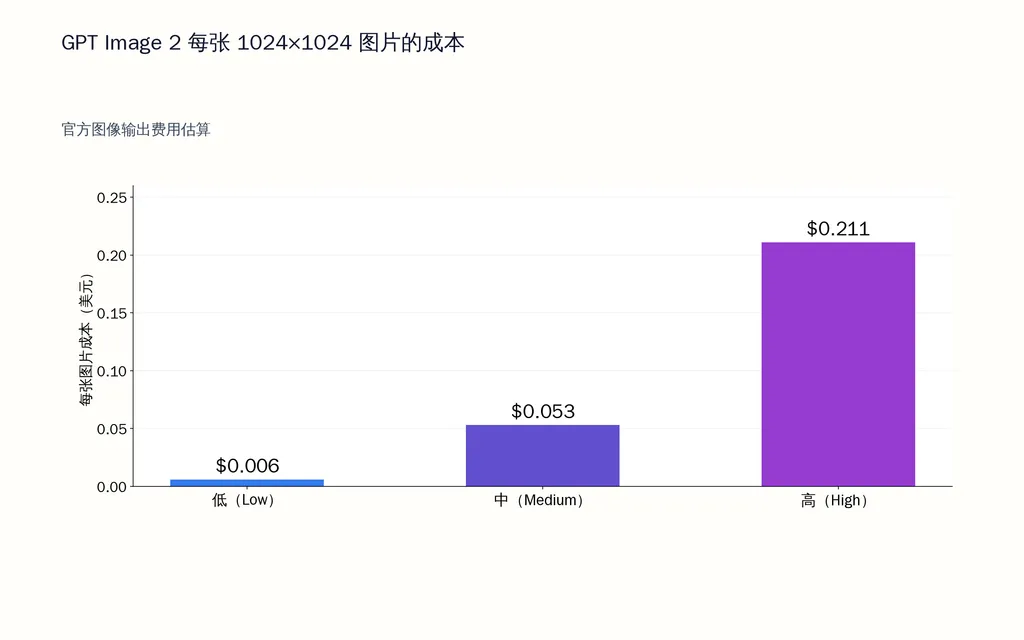Click the "$0.053" value label
This screenshot has width=1024, height=640.
pyautogui.click(x=543, y=411)
